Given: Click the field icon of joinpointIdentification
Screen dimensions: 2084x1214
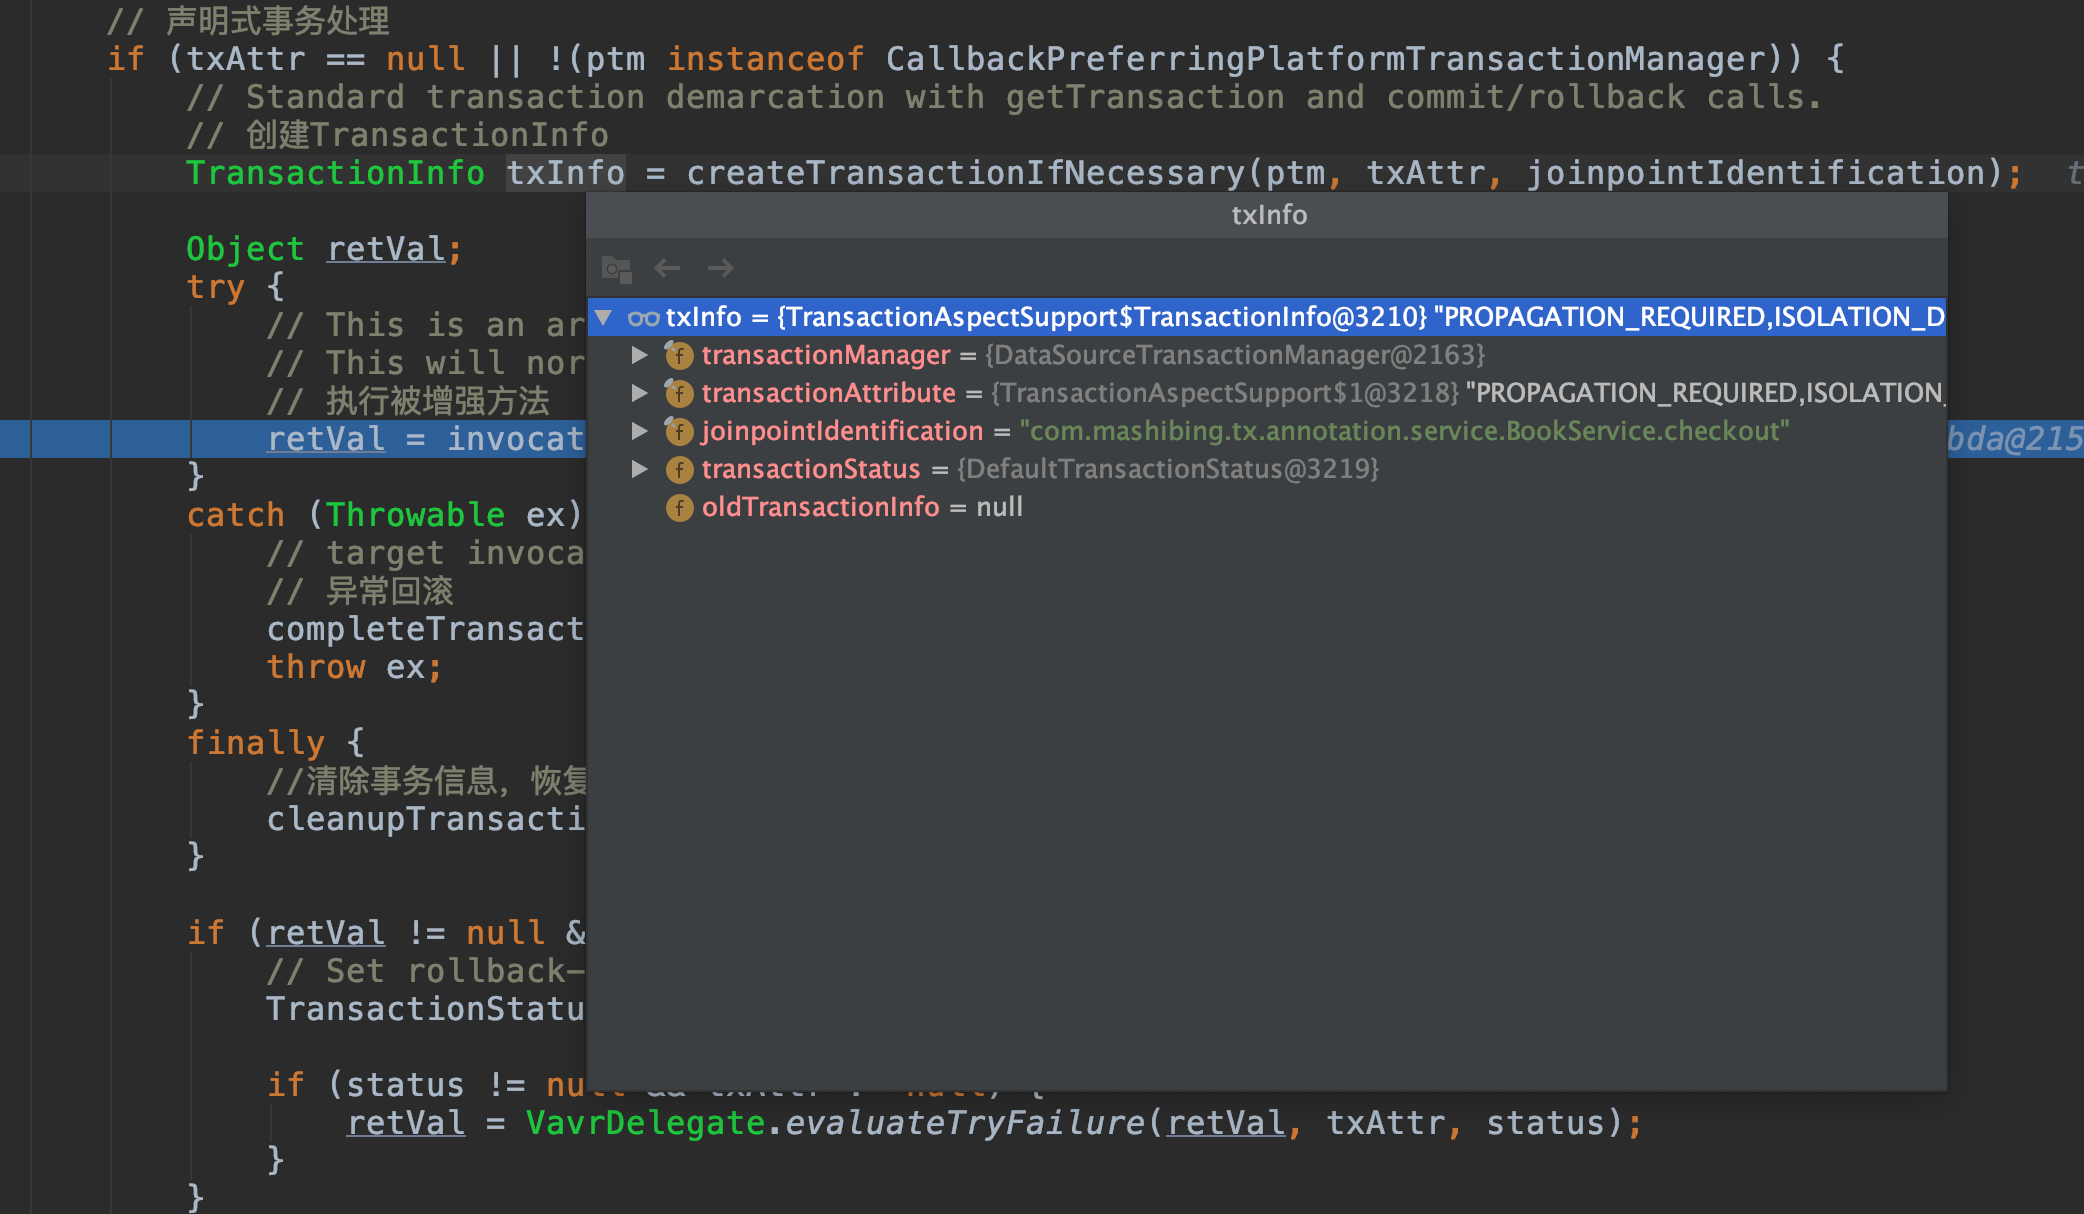Looking at the screenshot, I should coord(679,431).
